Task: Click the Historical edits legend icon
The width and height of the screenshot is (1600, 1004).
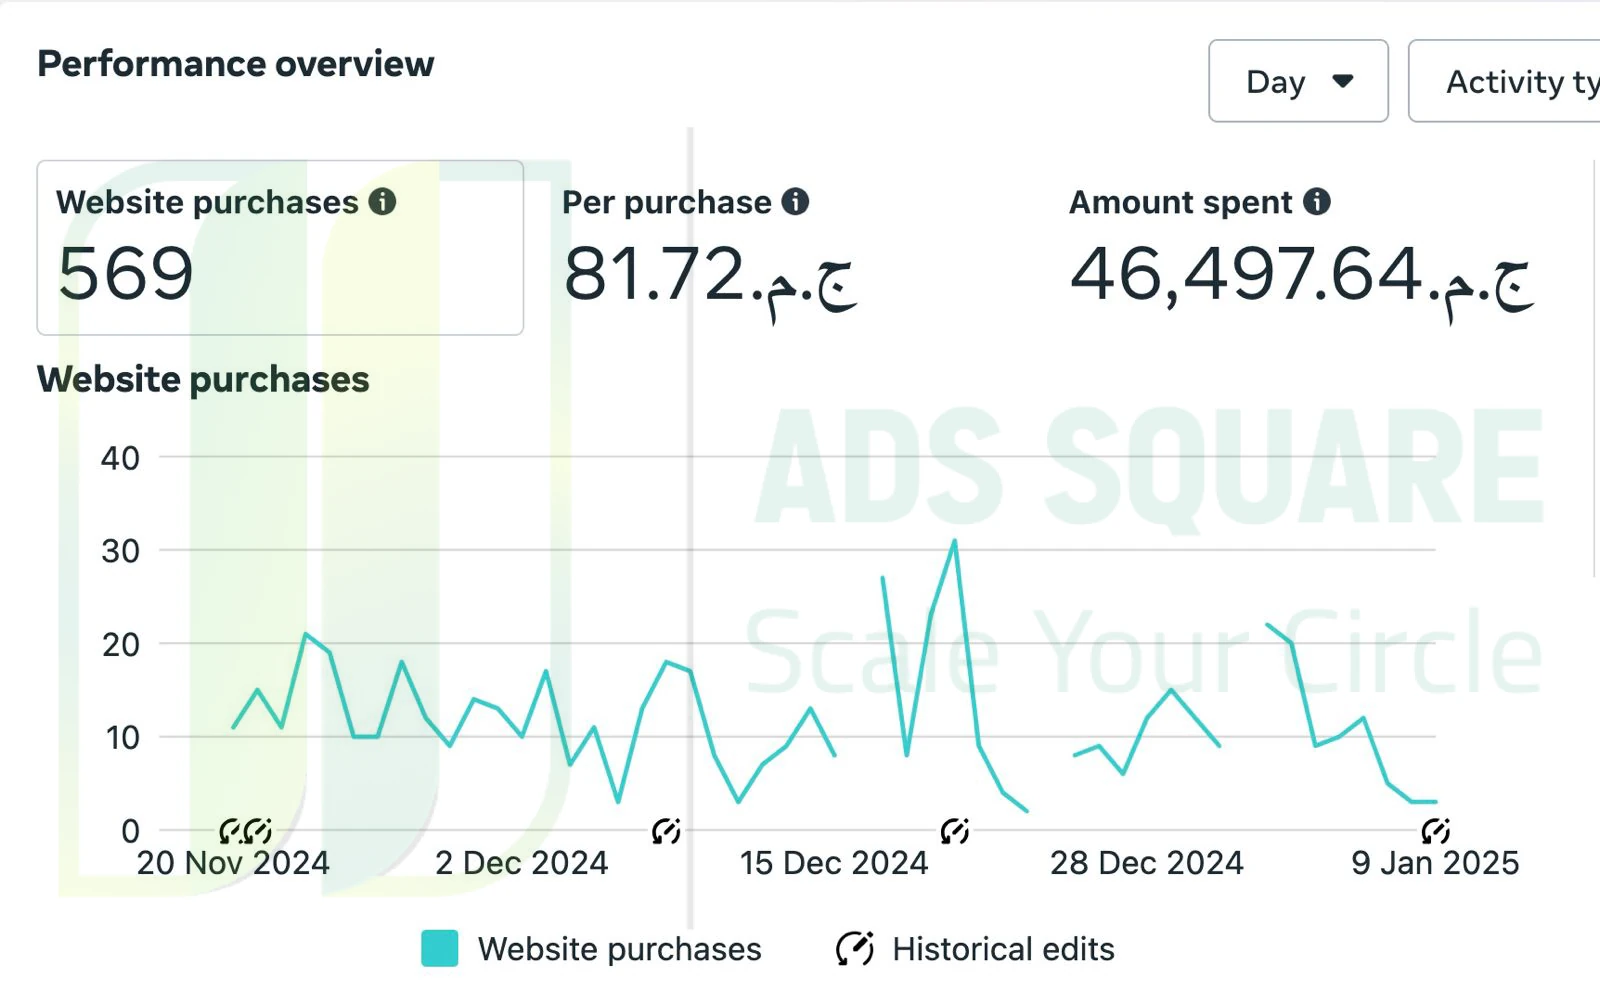Action: pyautogui.click(x=855, y=949)
